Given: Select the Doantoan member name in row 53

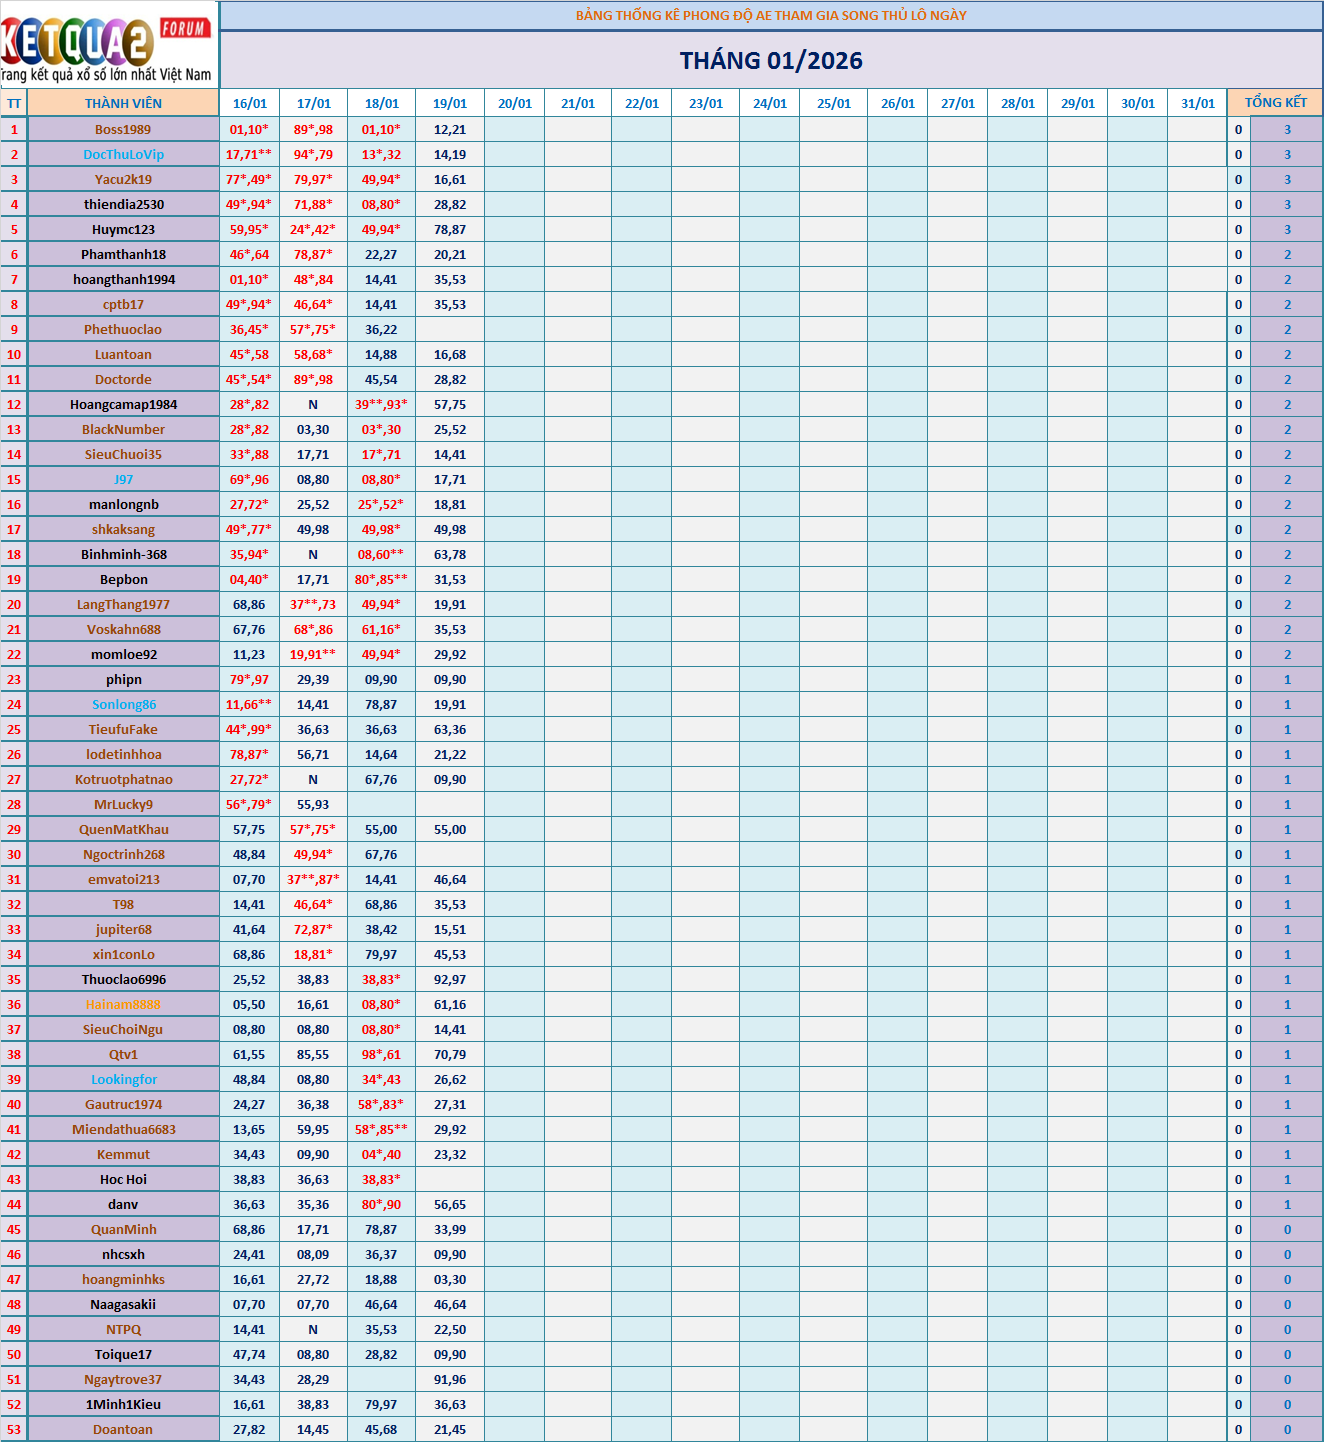Looking at the screenshot, I should (x=123, y=1429).
